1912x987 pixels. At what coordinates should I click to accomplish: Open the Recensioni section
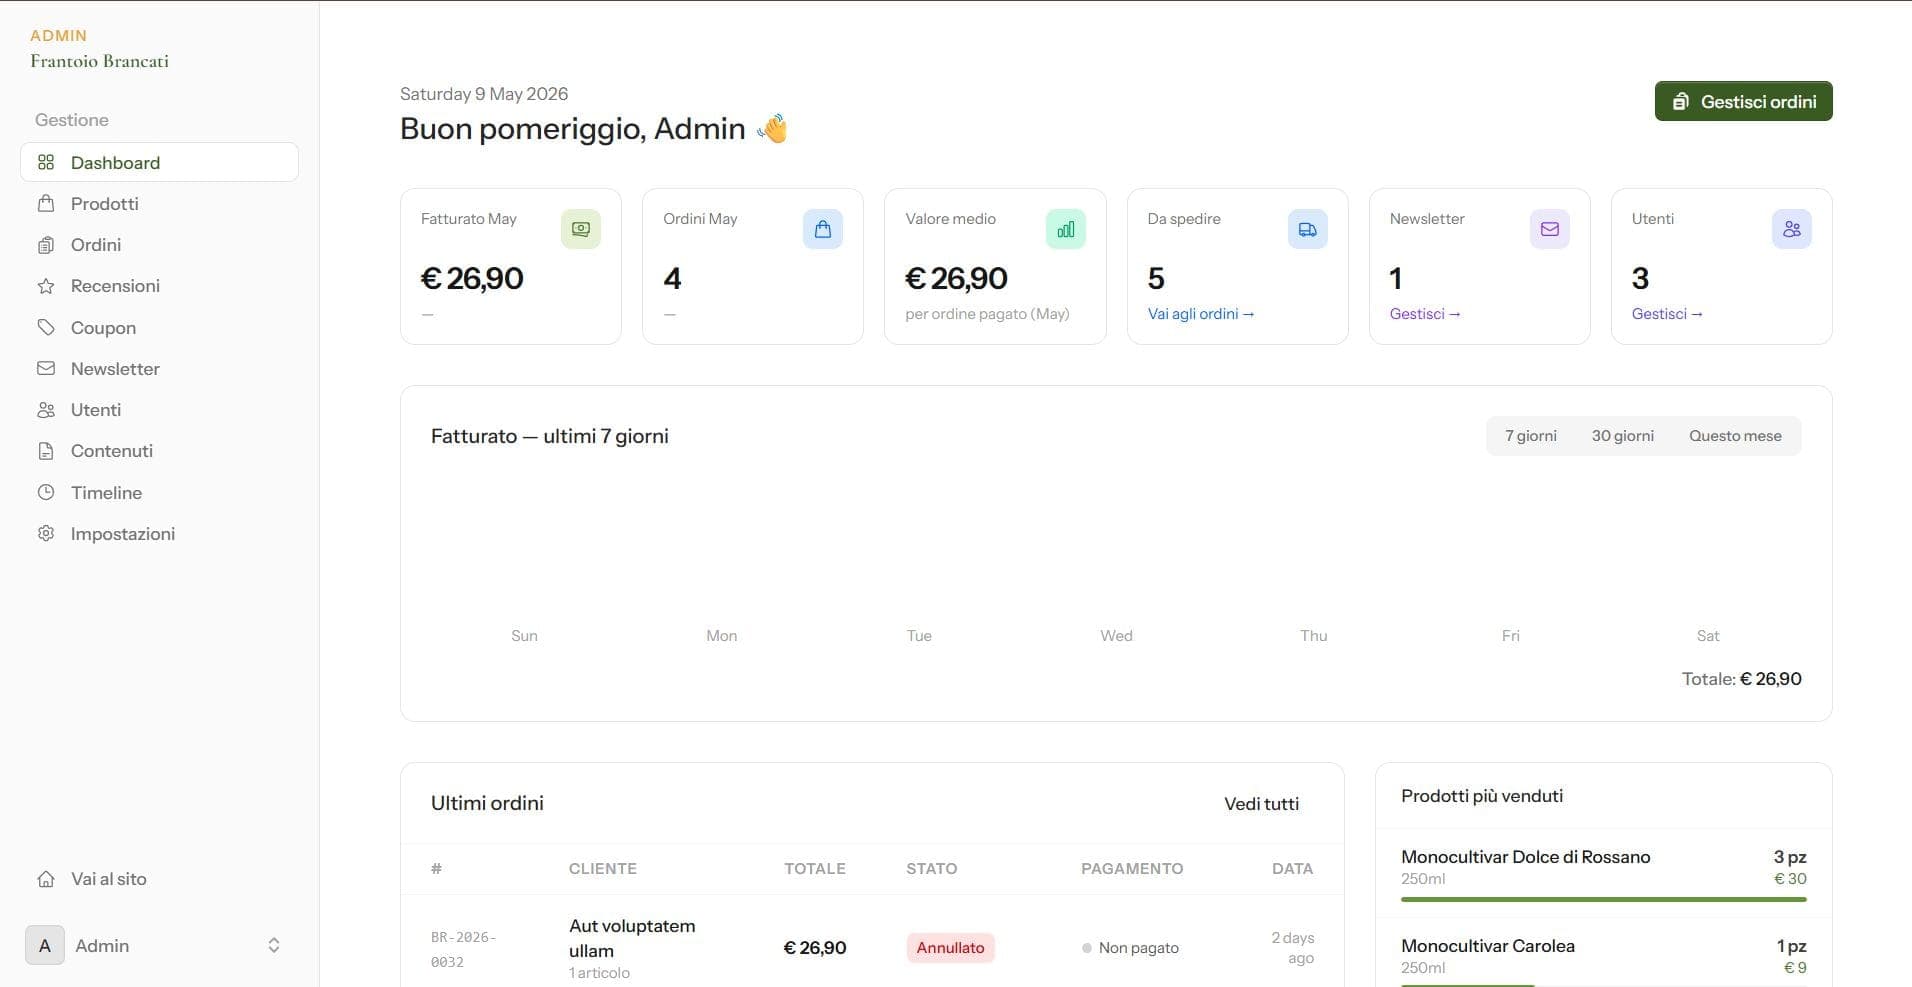[159, 286]
